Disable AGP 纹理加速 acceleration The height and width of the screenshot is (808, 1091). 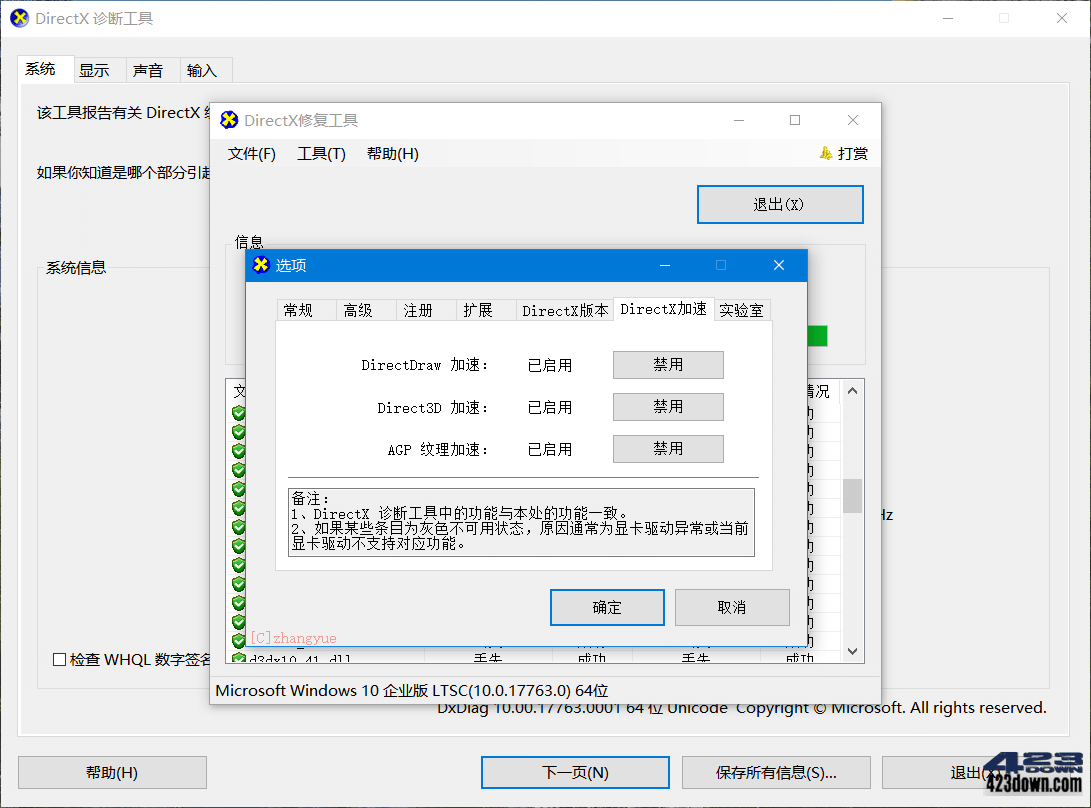pos(667,448)
